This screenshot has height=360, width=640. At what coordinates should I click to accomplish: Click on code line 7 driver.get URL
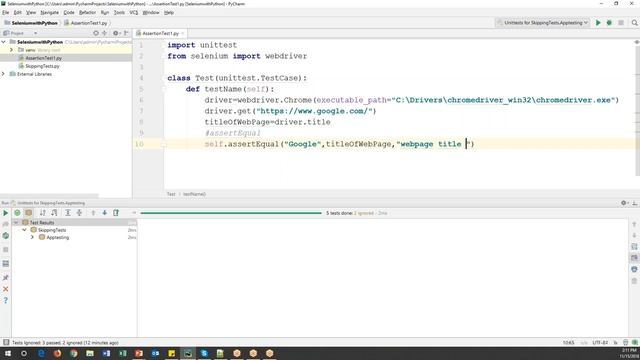290,111
